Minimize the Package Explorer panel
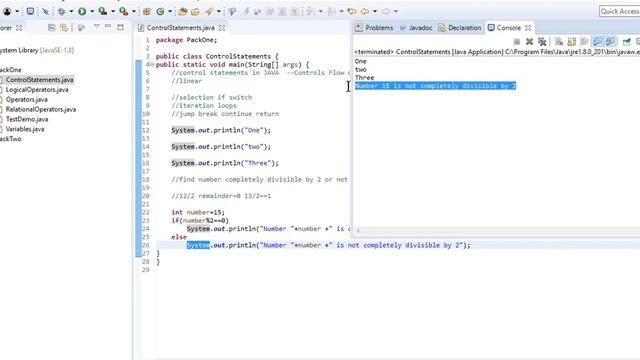The width and height of the screenshot is (640, 360). tap(108, 26)
